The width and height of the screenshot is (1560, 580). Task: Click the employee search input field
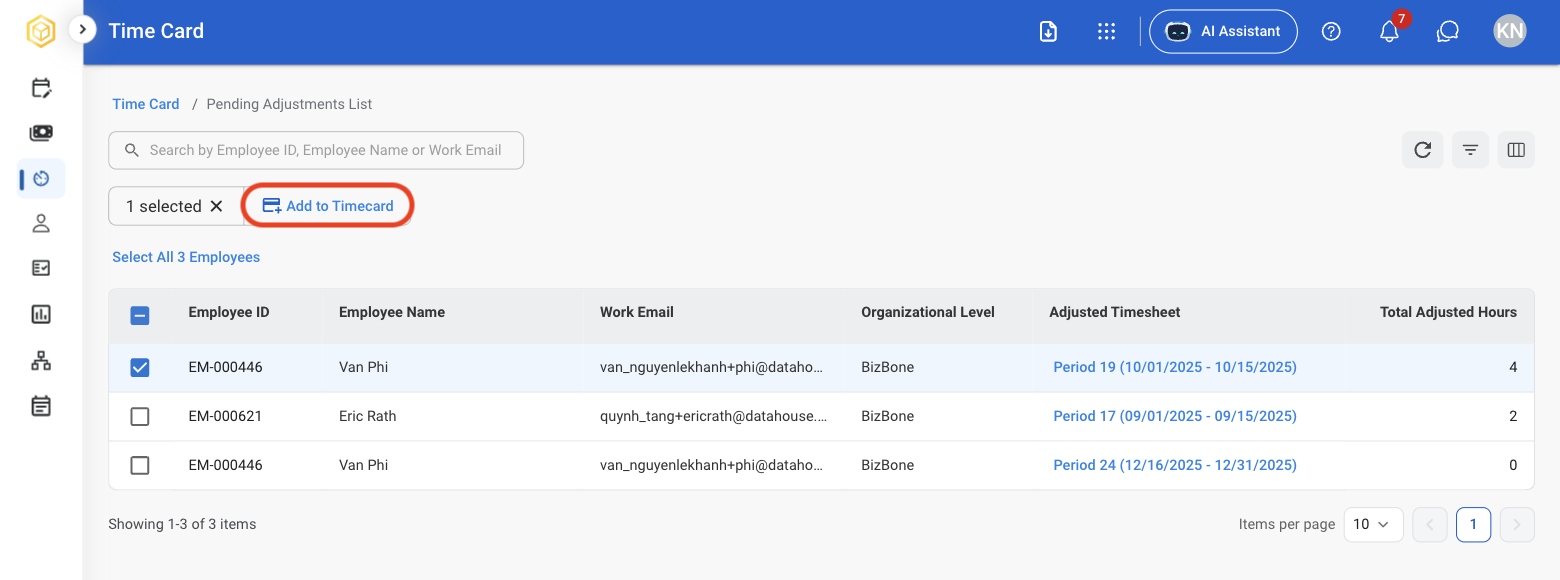click(316, 150)
